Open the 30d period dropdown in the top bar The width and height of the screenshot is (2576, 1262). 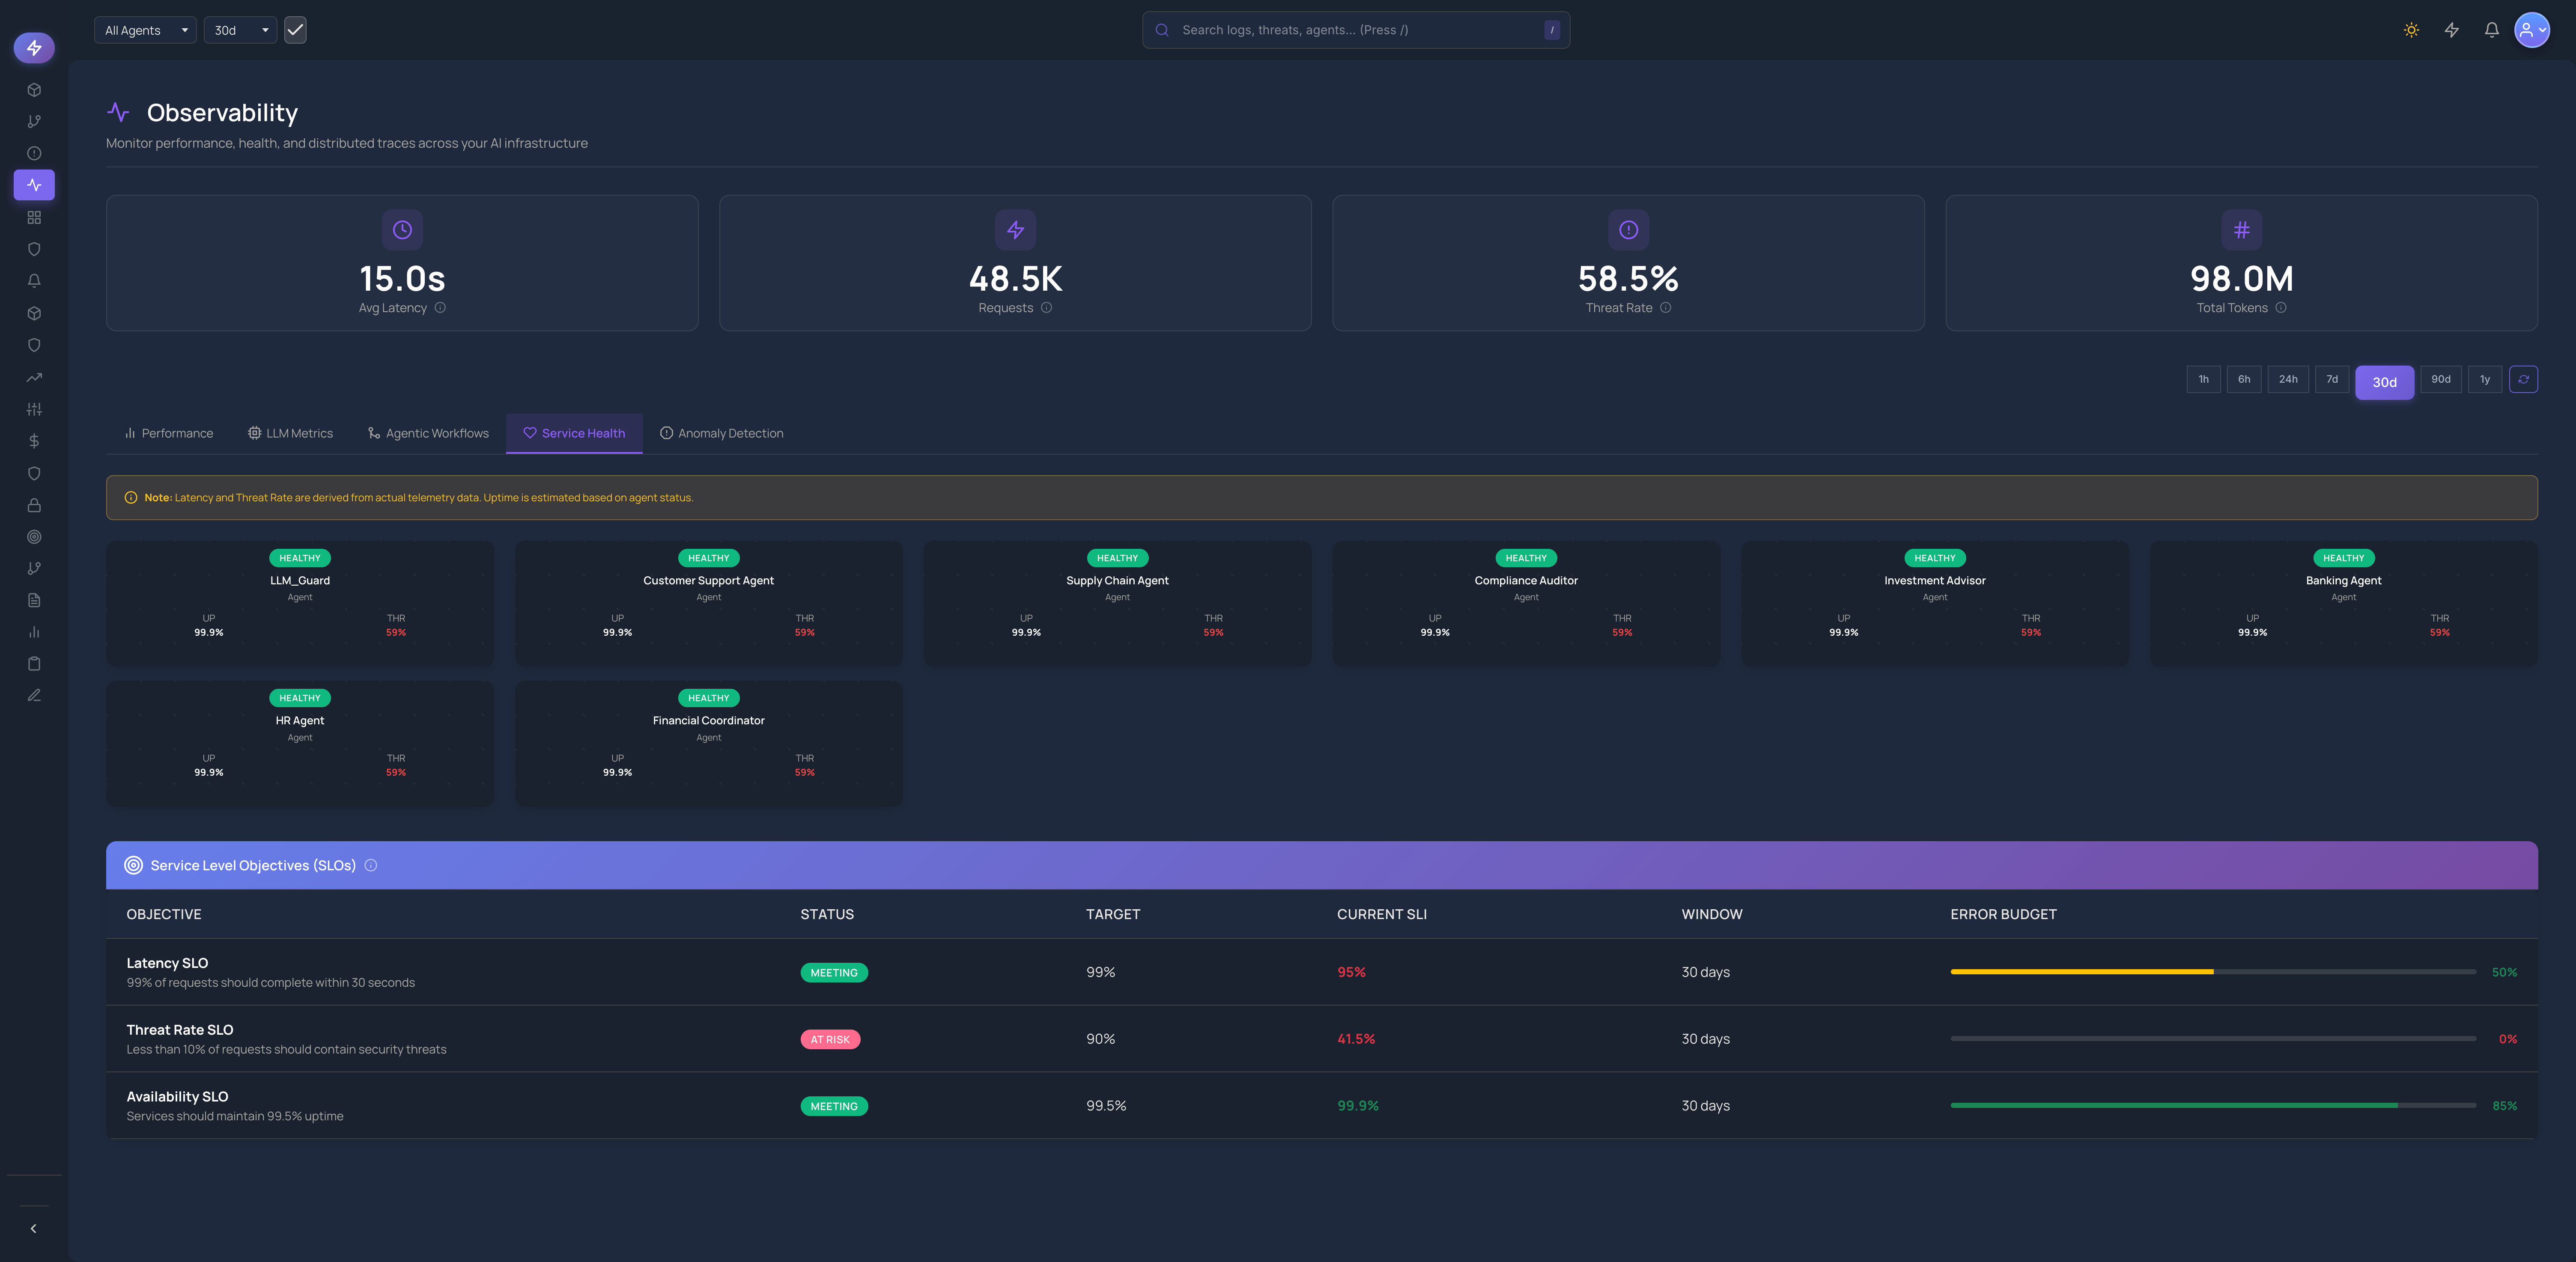[x=240, y=30]
